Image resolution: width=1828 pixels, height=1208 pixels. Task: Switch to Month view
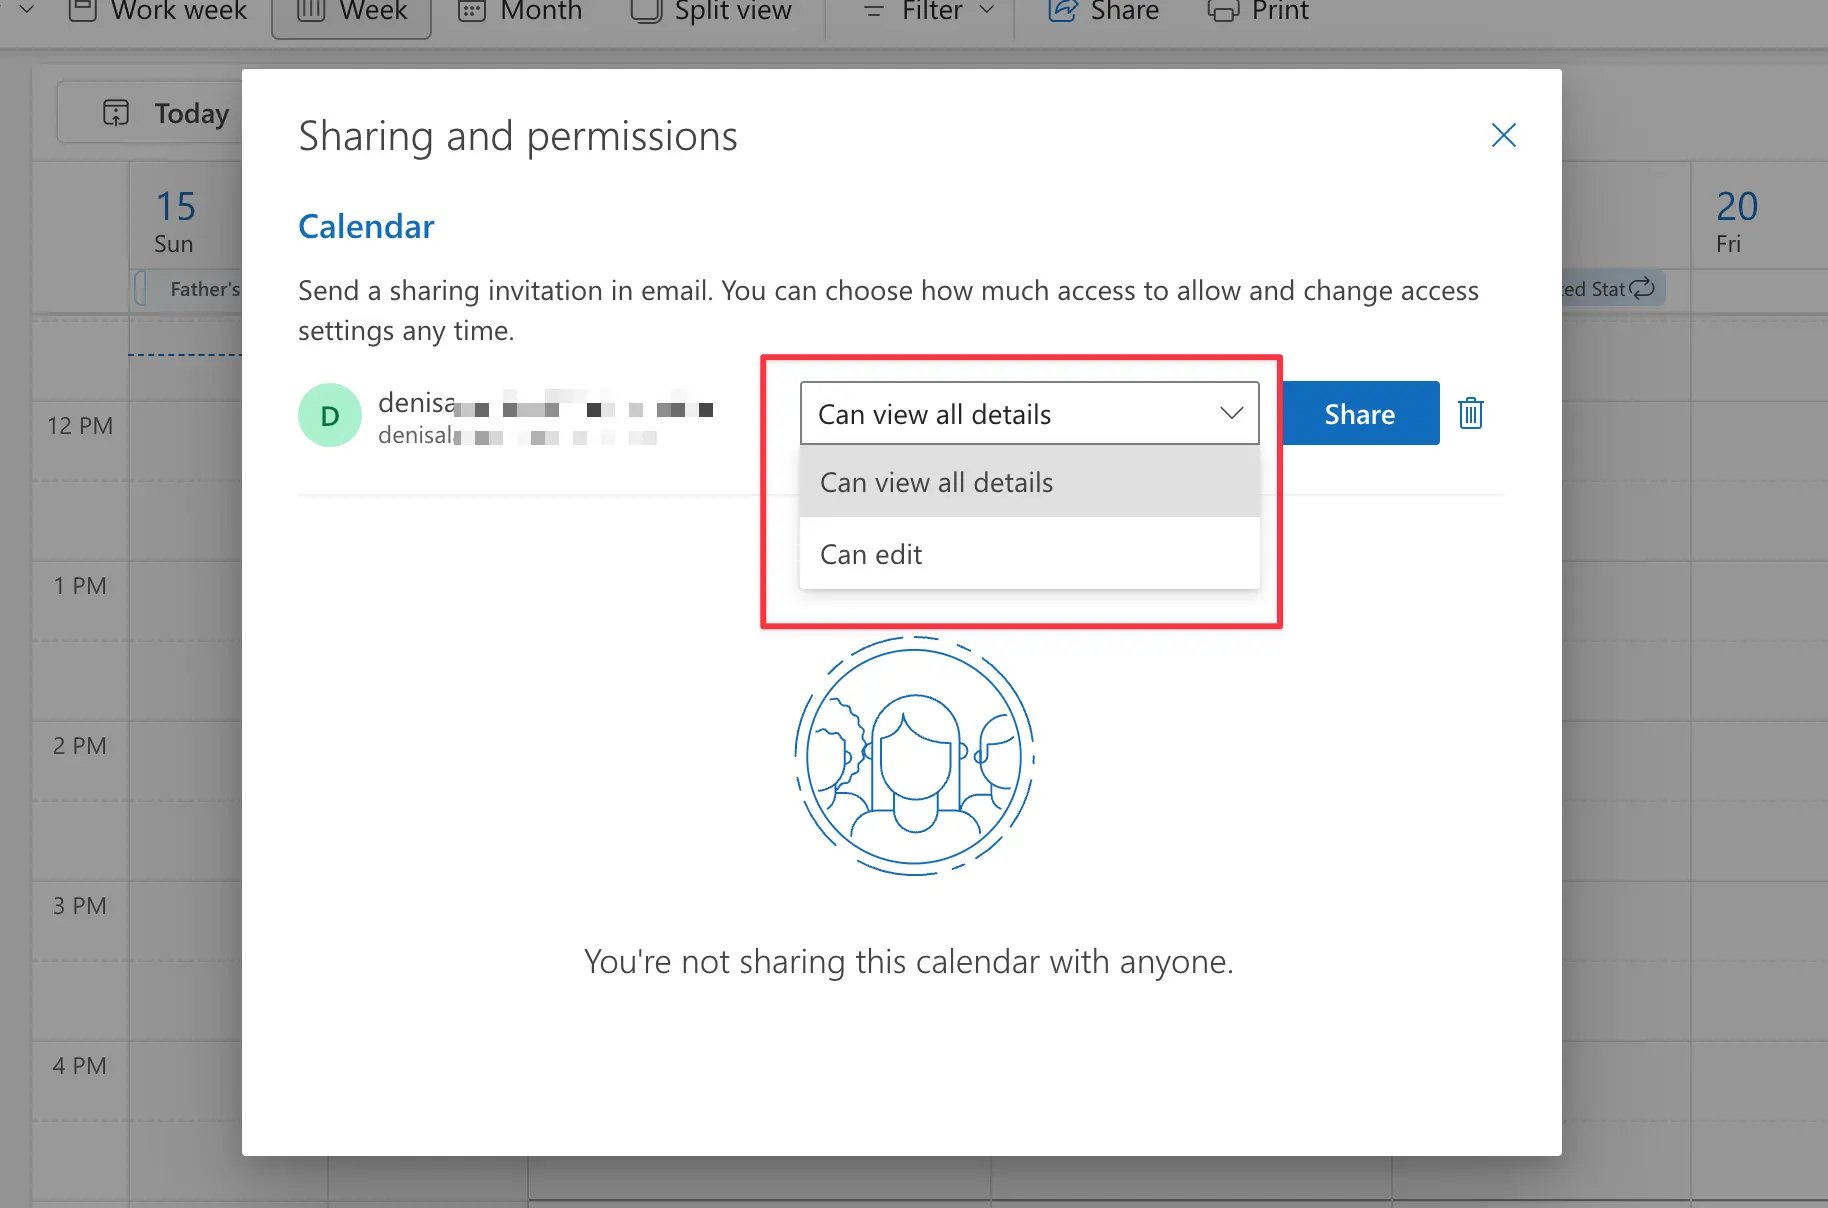[520, 11]
